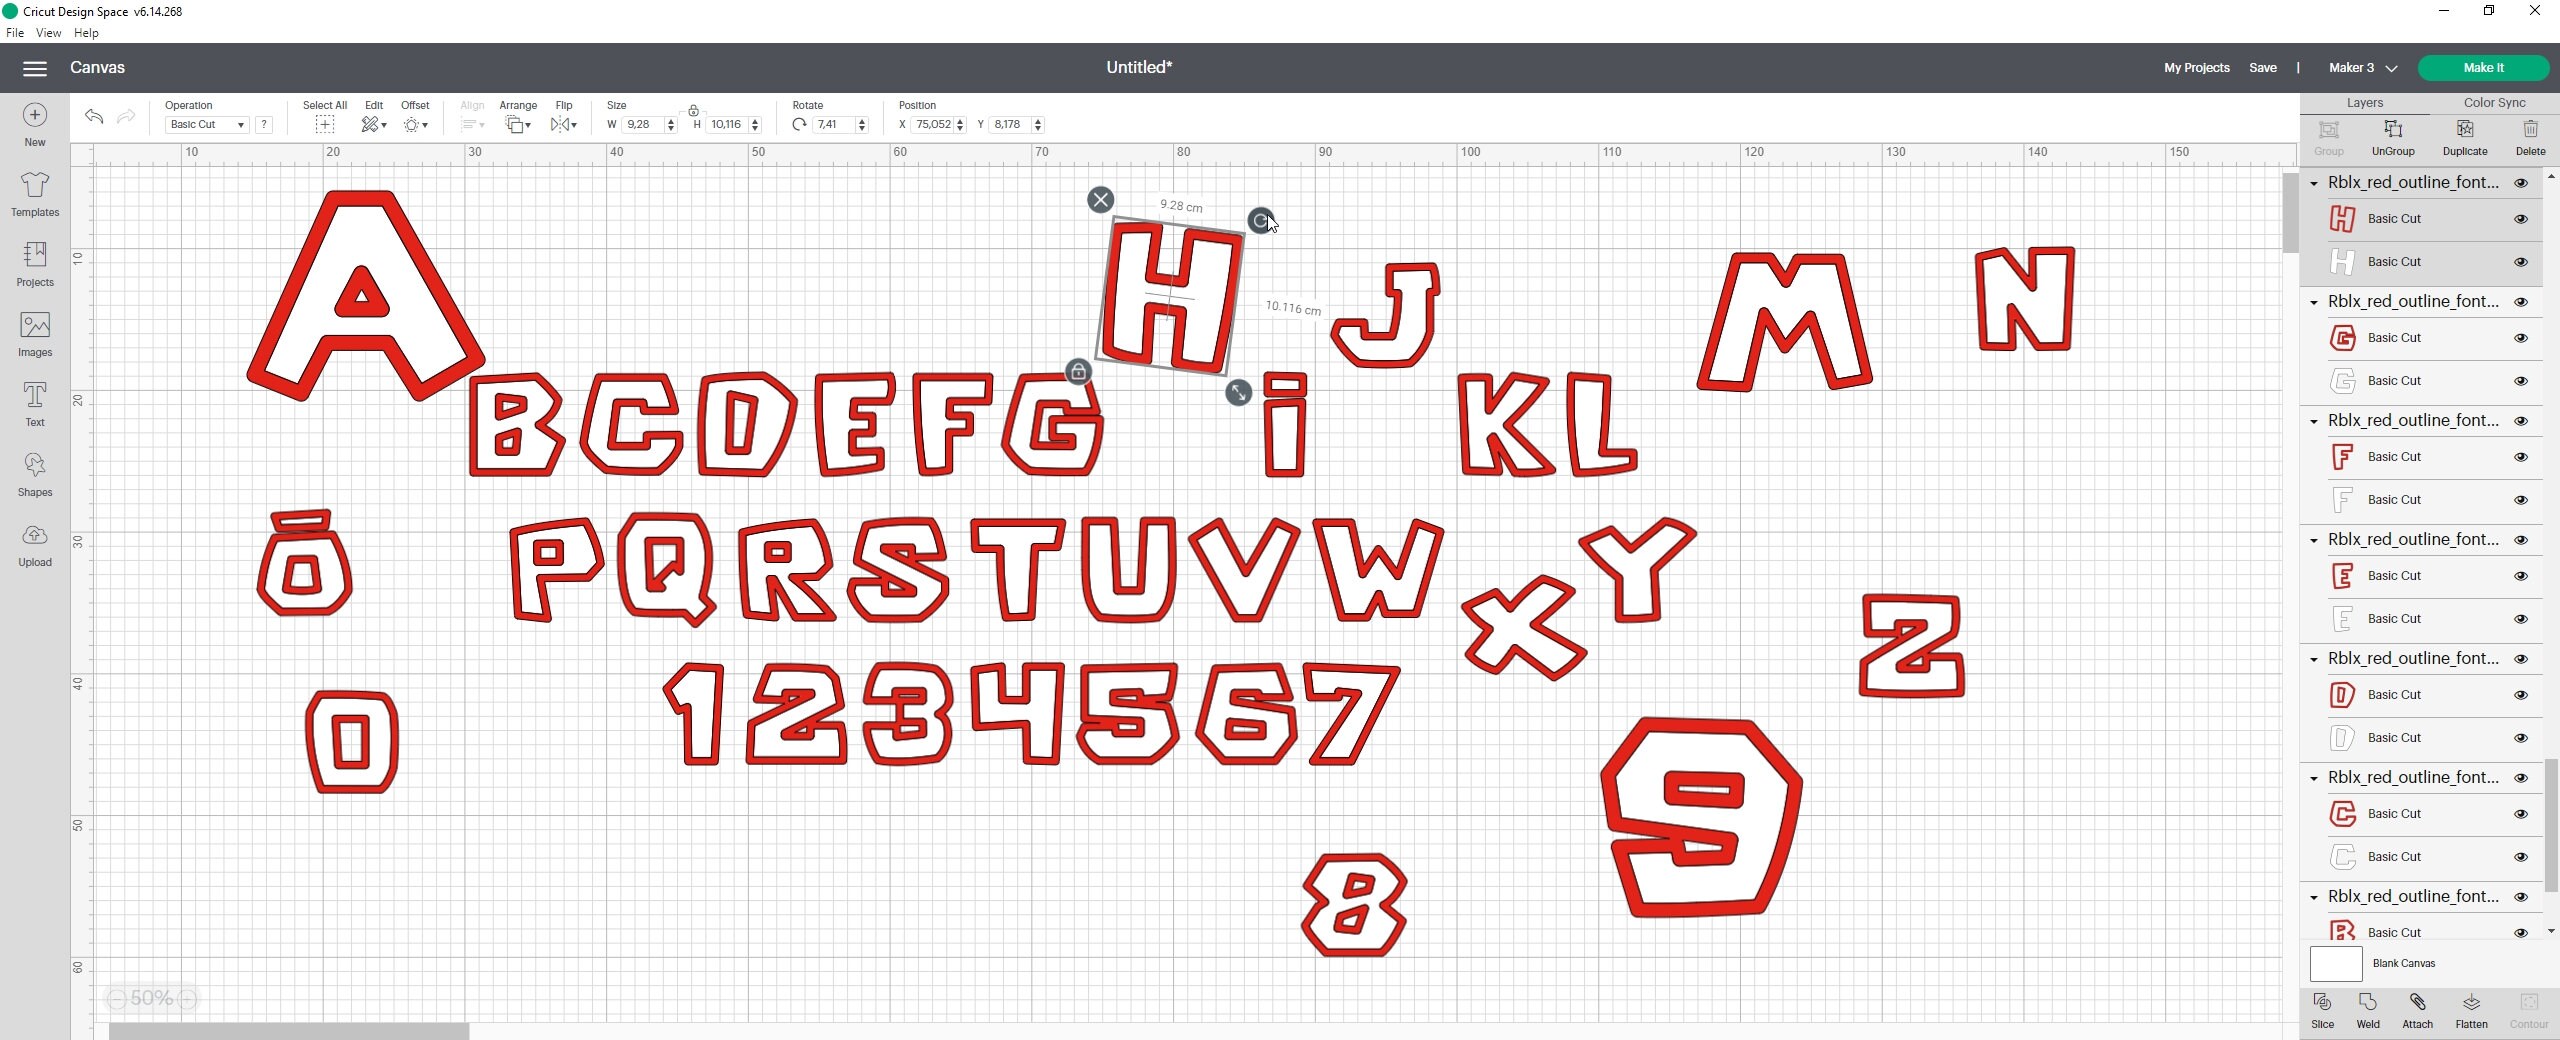2560x1040 pixels.
Task: Click the Duplicate icon
Action: pos(2465,135)
